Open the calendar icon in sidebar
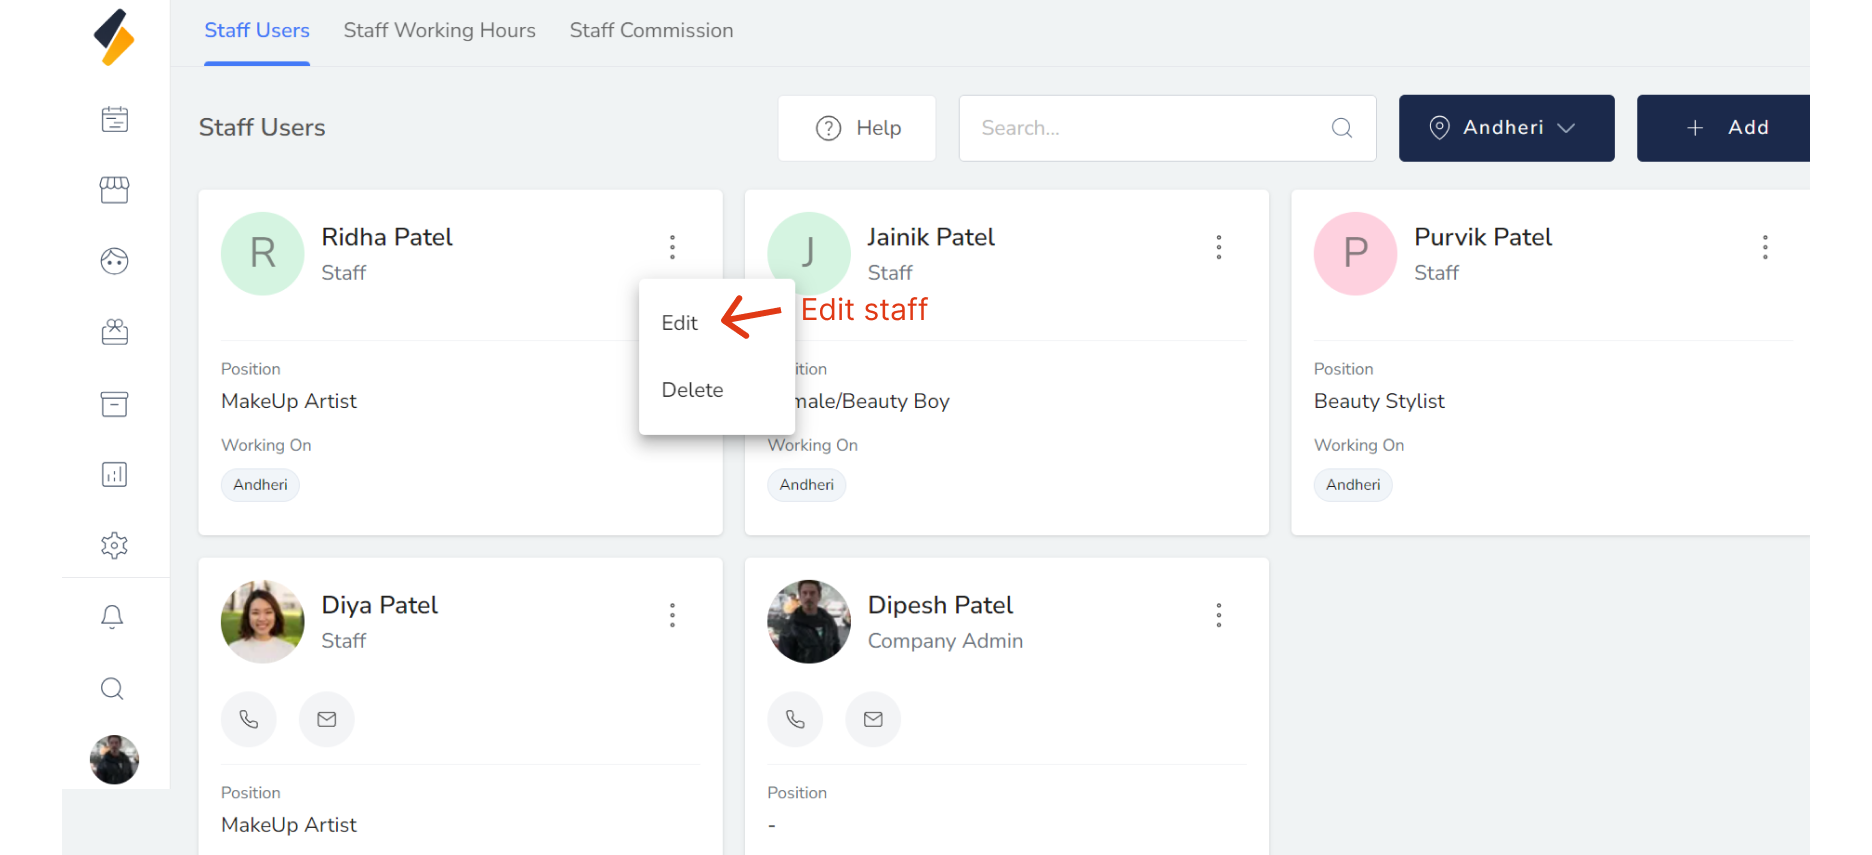 pos(115,120)
